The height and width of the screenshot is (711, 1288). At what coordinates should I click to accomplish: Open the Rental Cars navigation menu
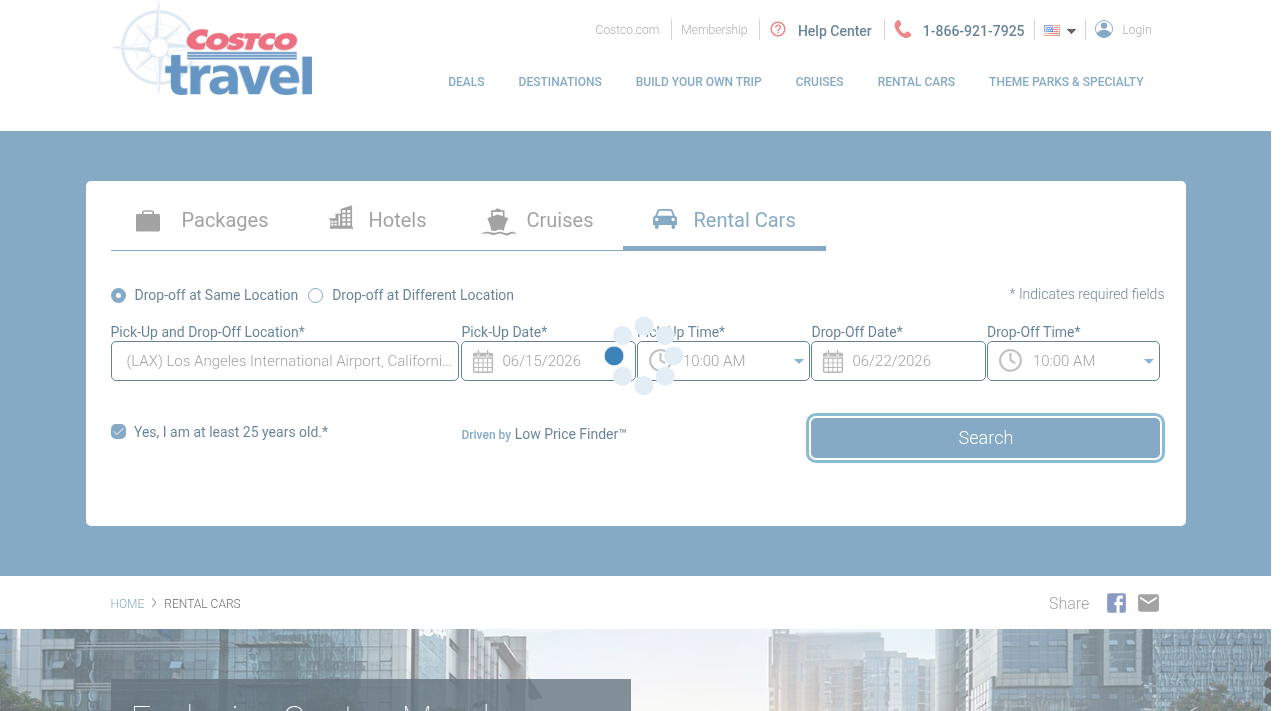(916, 82)
